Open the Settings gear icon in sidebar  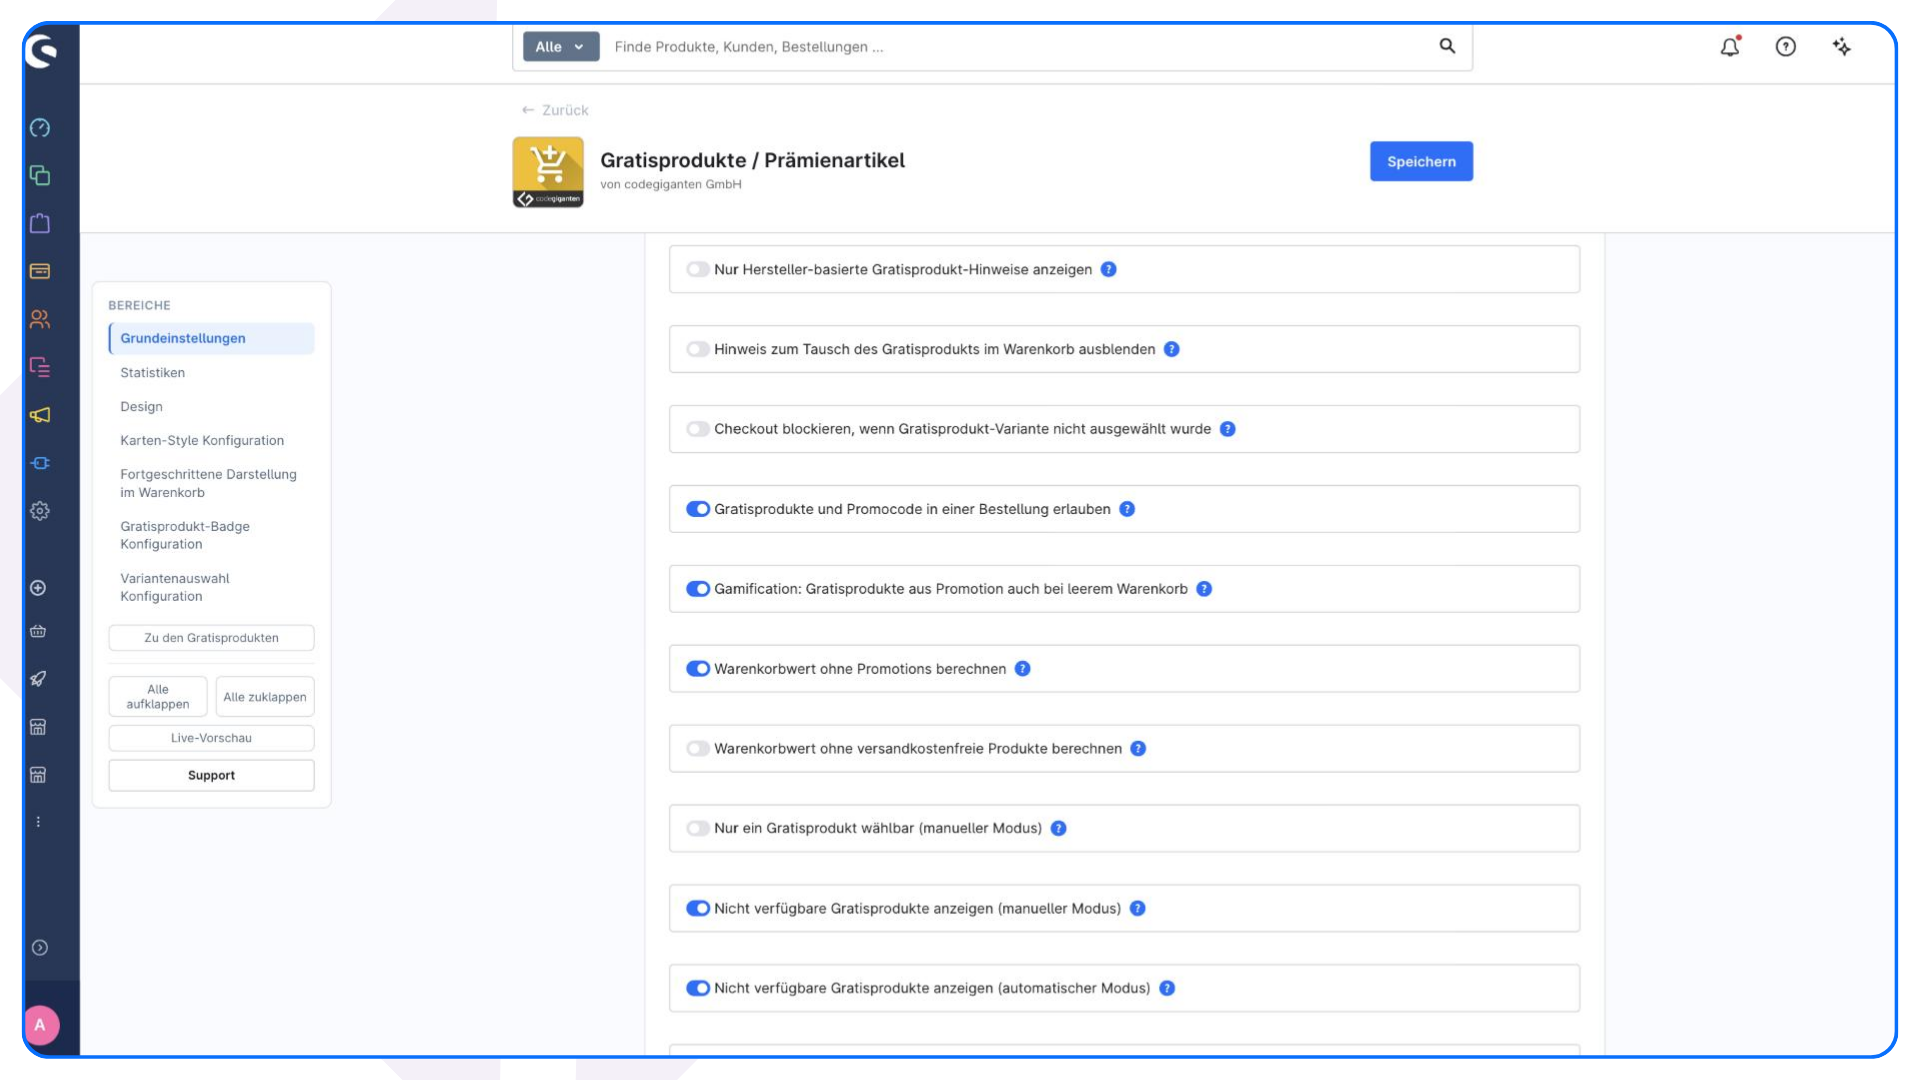[40, 511]
